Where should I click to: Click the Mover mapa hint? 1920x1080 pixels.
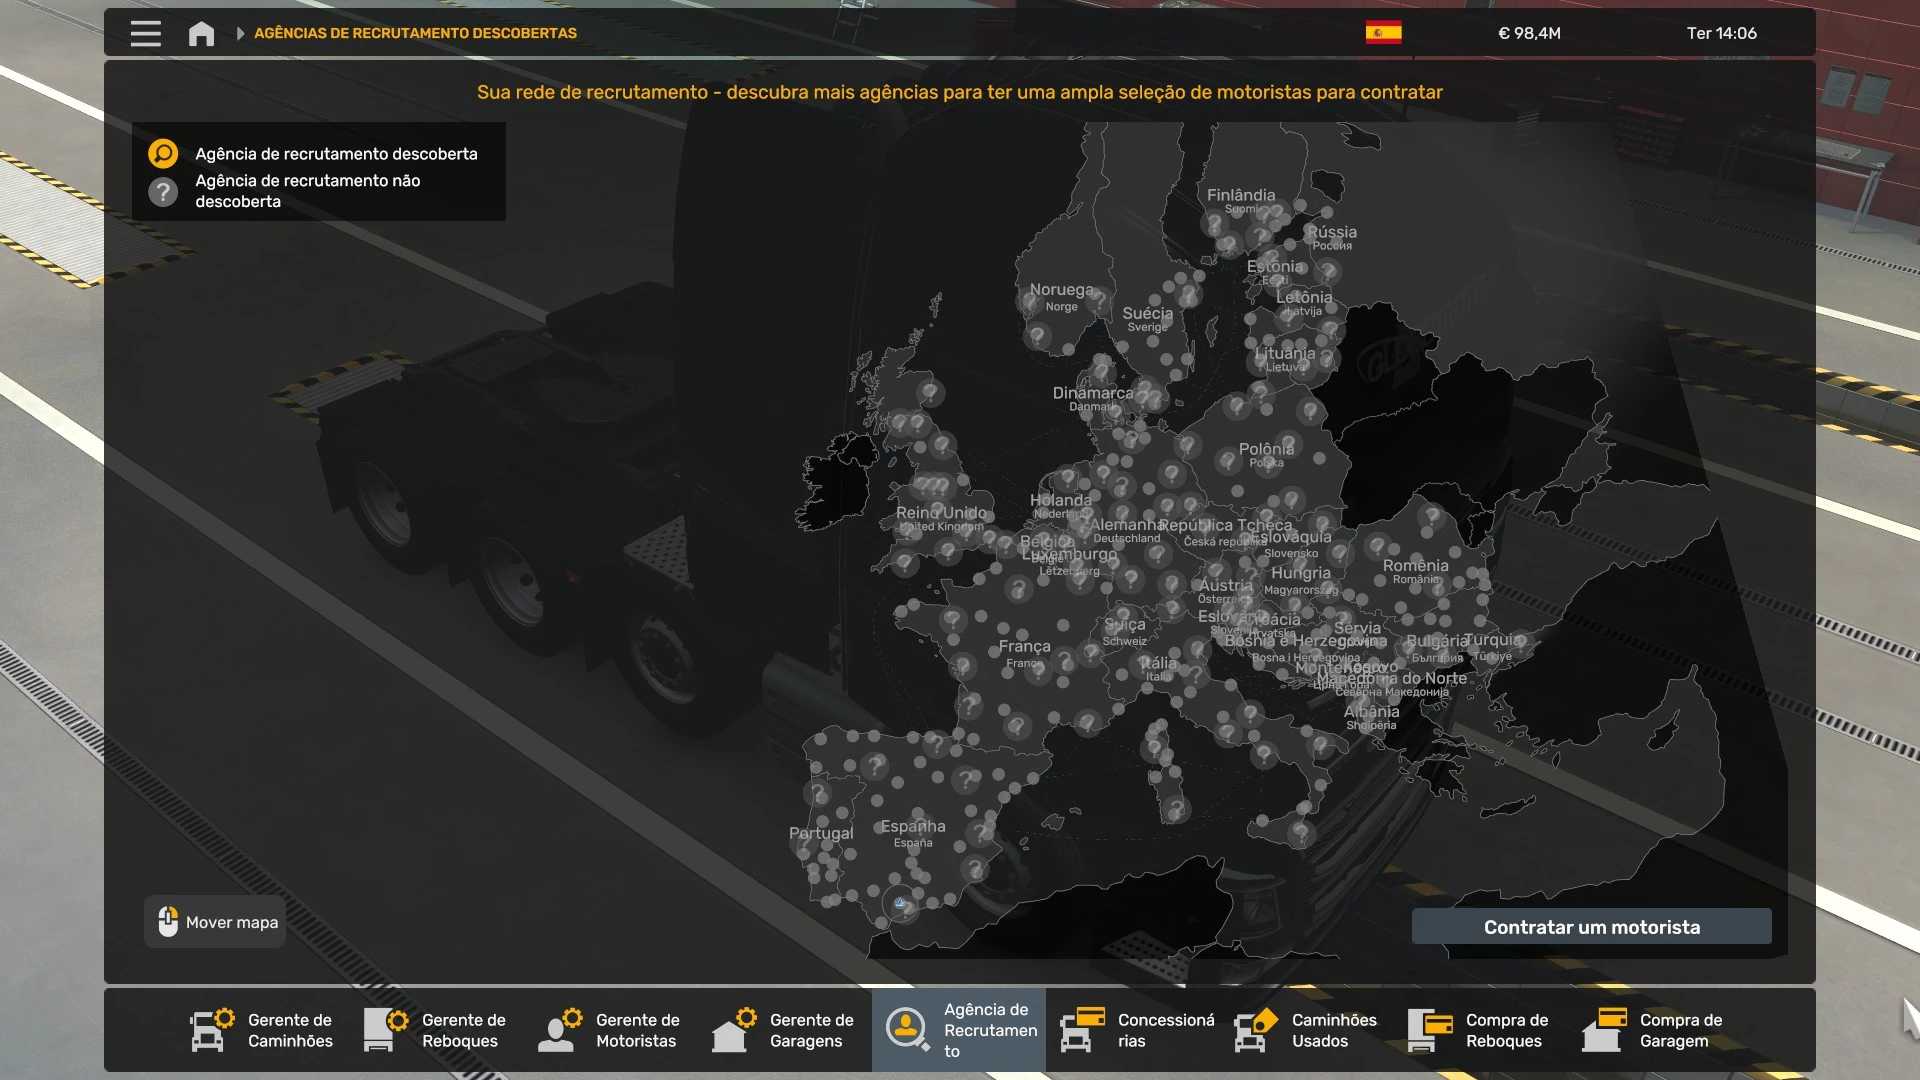pyautogui.click(x=216, y=922)
